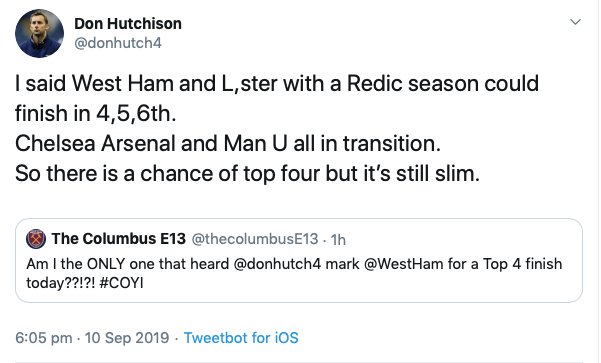Open the @WestHam mention

coord(398,264)
